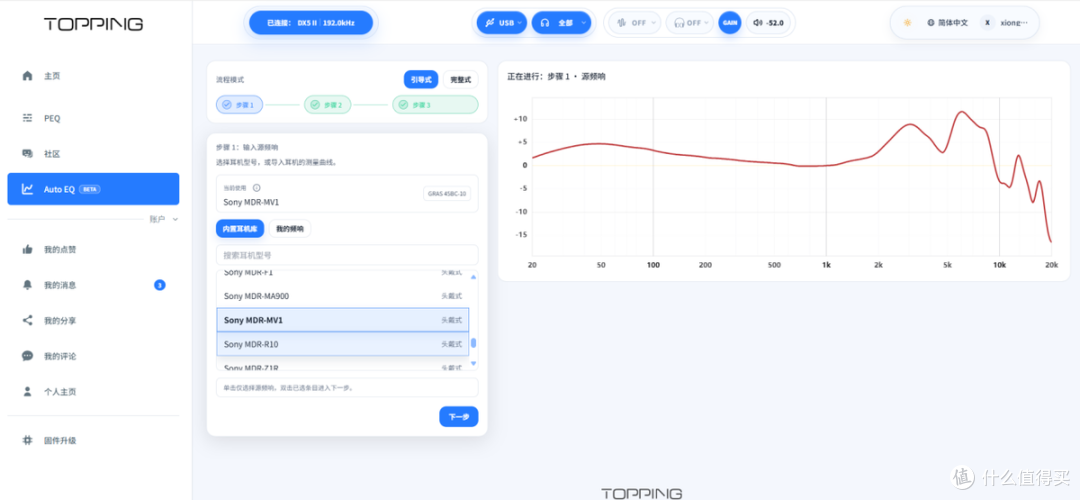Image resolution: width=1080 pixels, height=500 pixels.
Task: Click the +10 dB axis label
Action: pyautogui.click(x=520, y=118)
